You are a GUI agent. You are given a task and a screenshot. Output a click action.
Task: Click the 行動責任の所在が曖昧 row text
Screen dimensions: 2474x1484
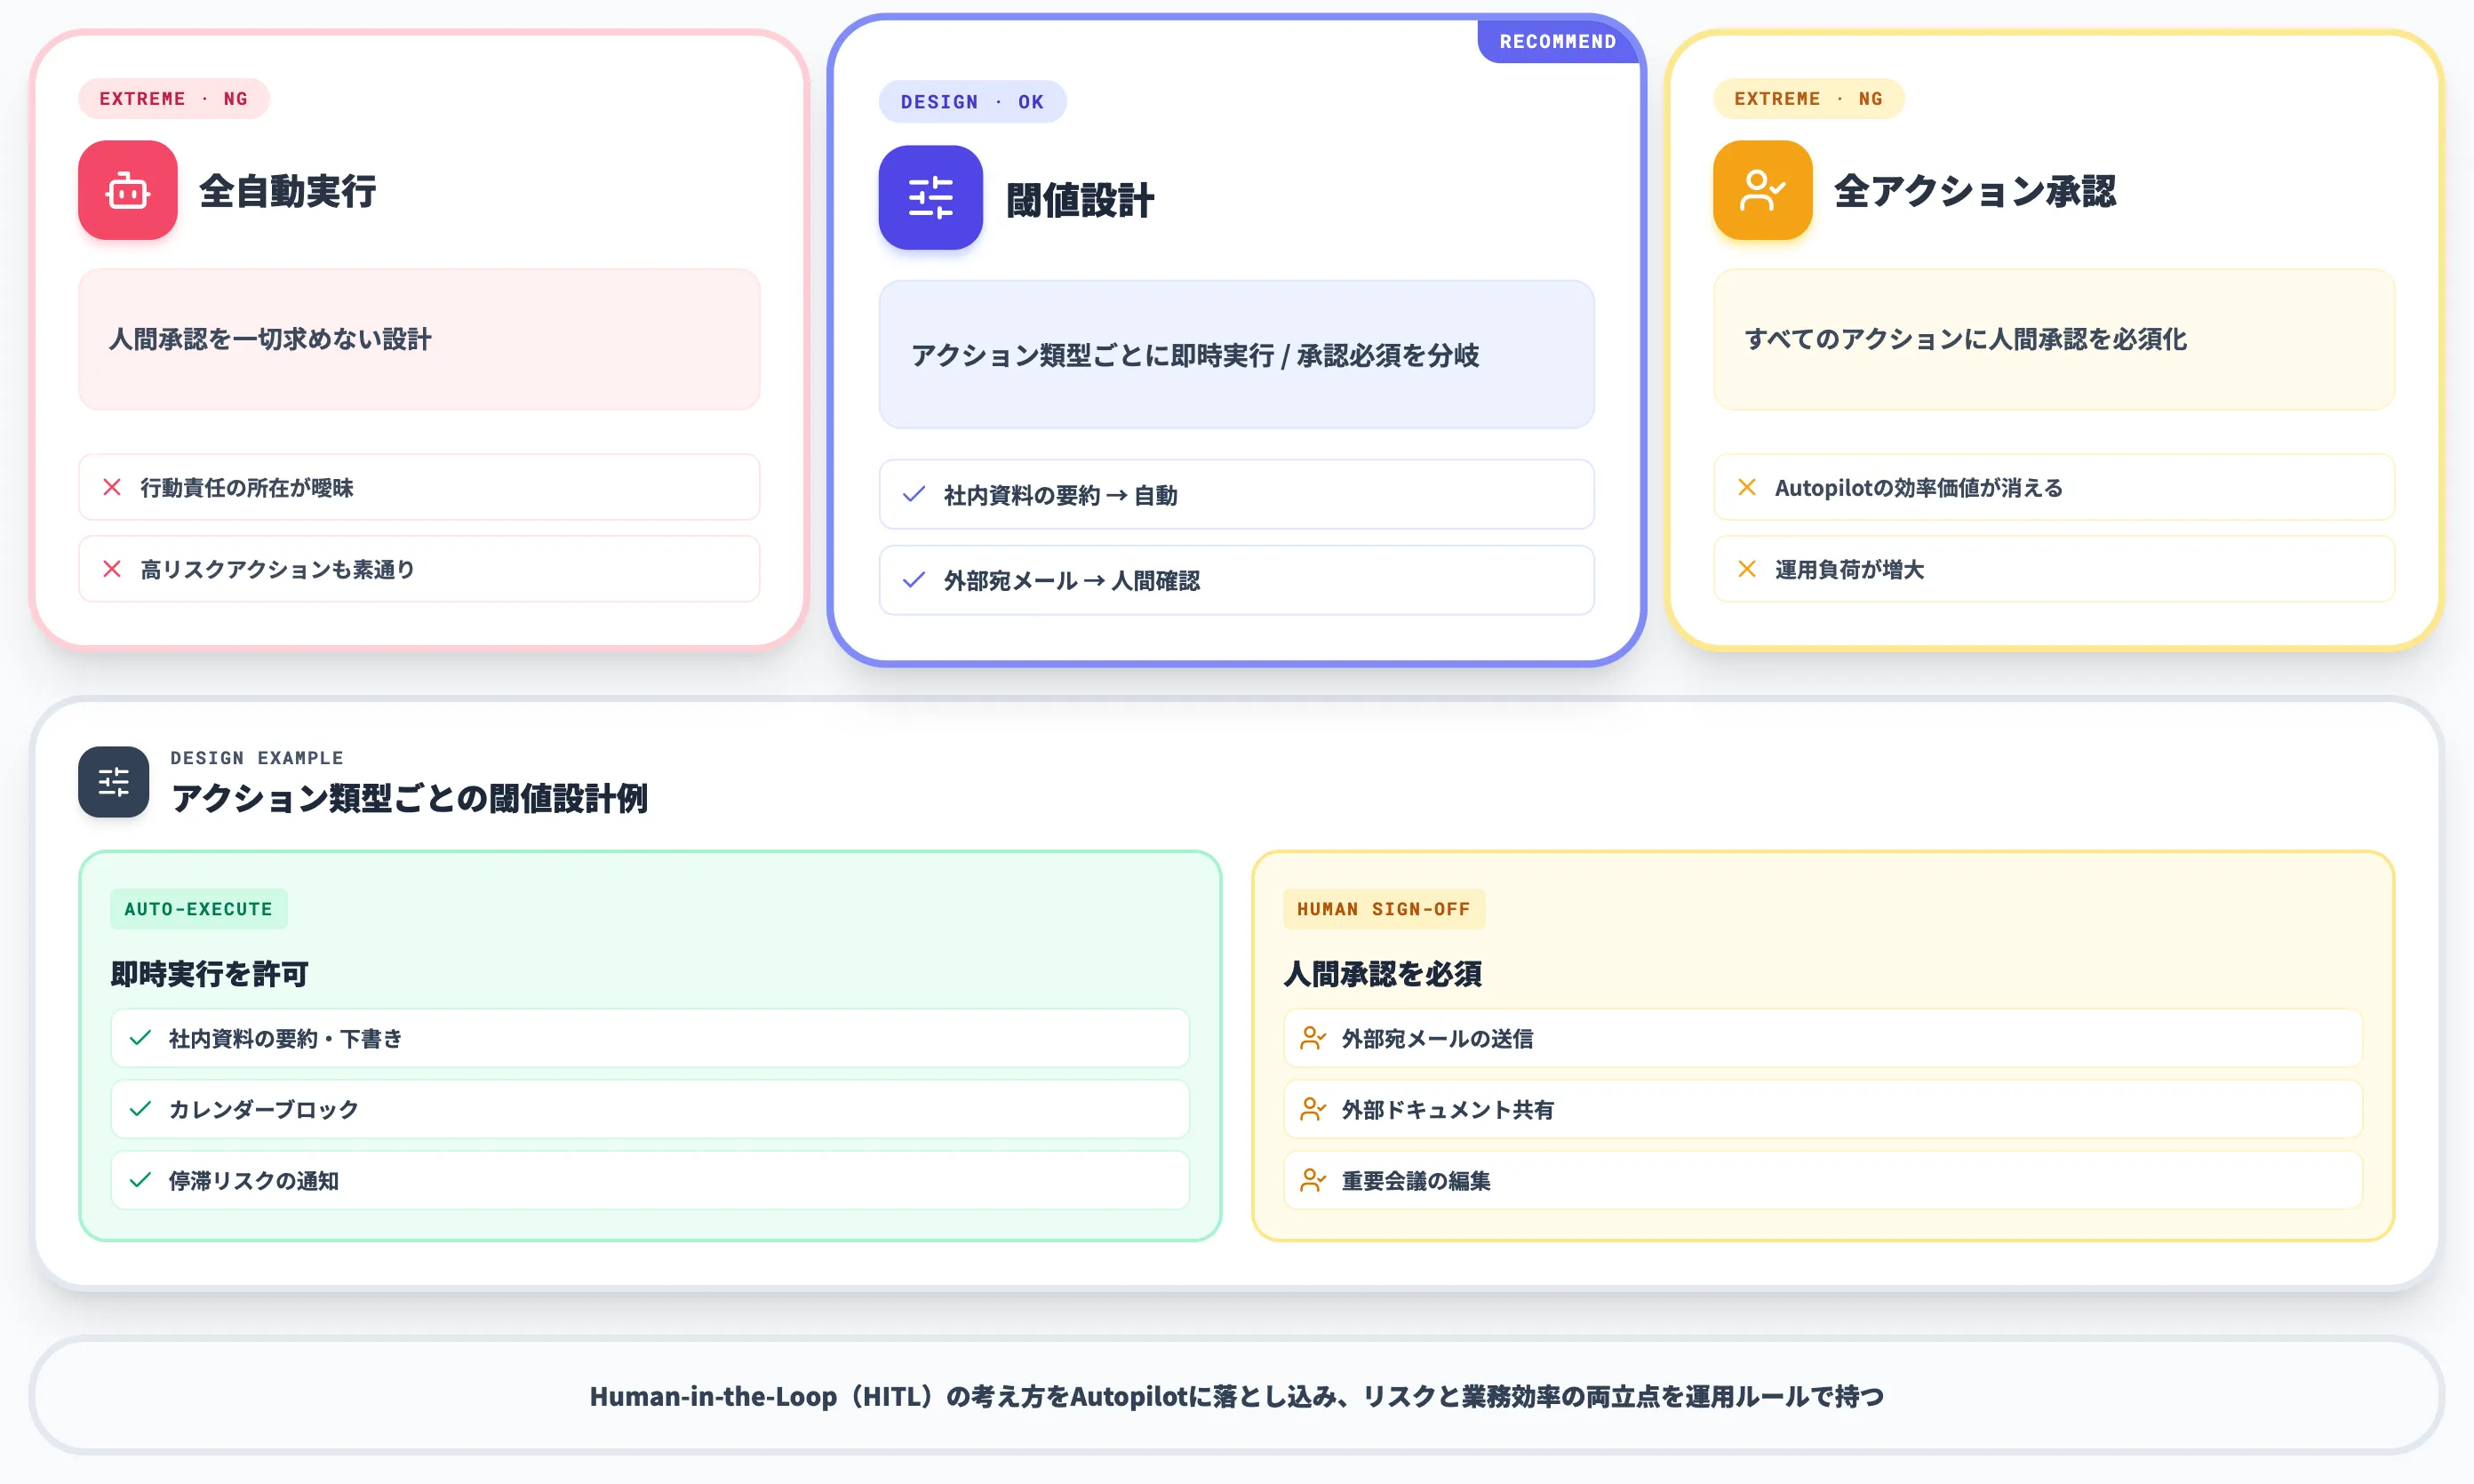(x=247, y=488)
